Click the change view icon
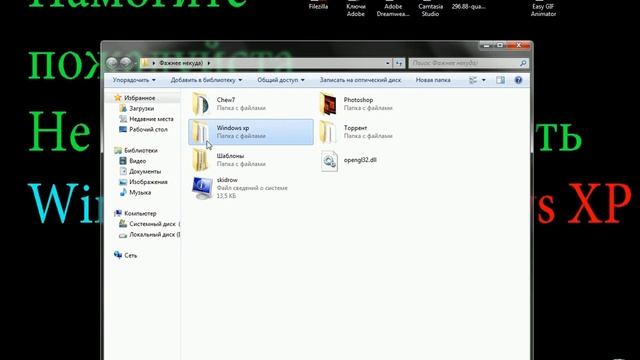Image resolution: width=640 pixels, height=360 pixels. point(473,80)
